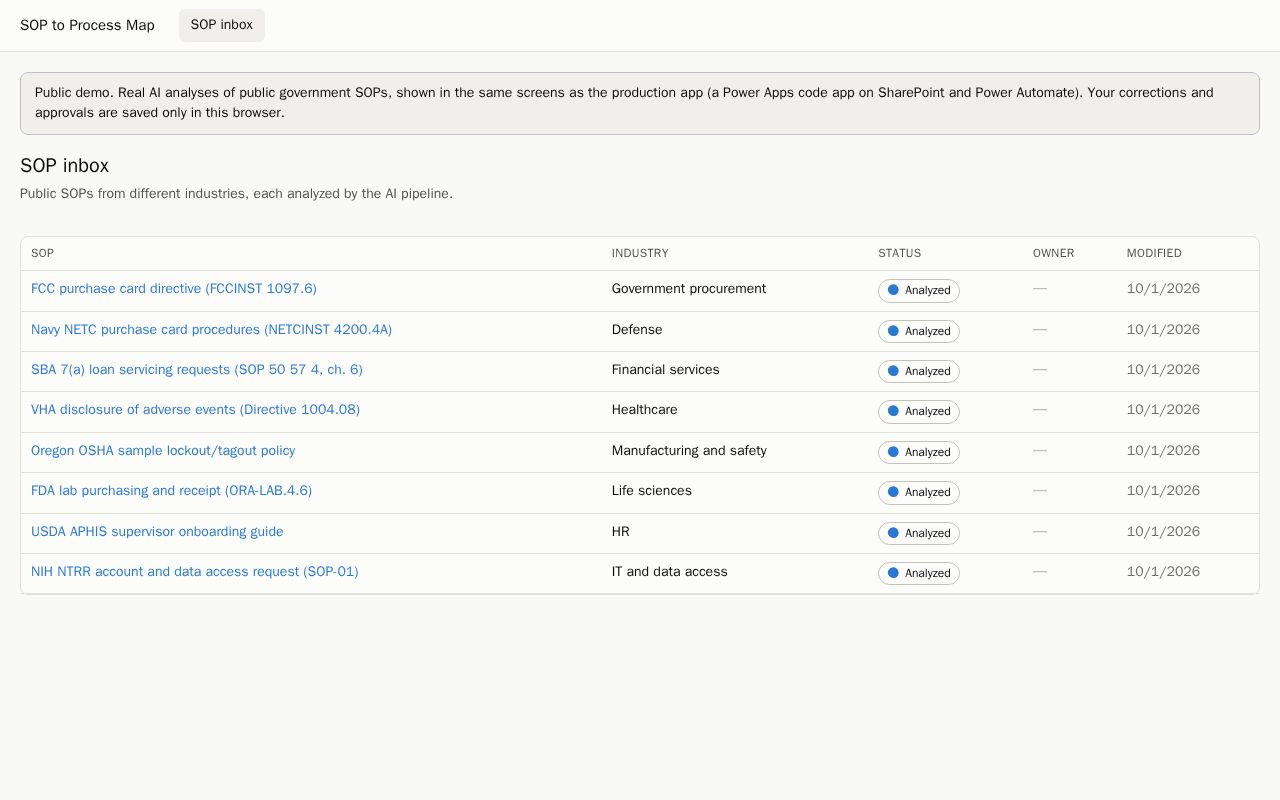This screenshot has height=800, width=1280.
Task: Click the SOP column header
Action: 42,254
